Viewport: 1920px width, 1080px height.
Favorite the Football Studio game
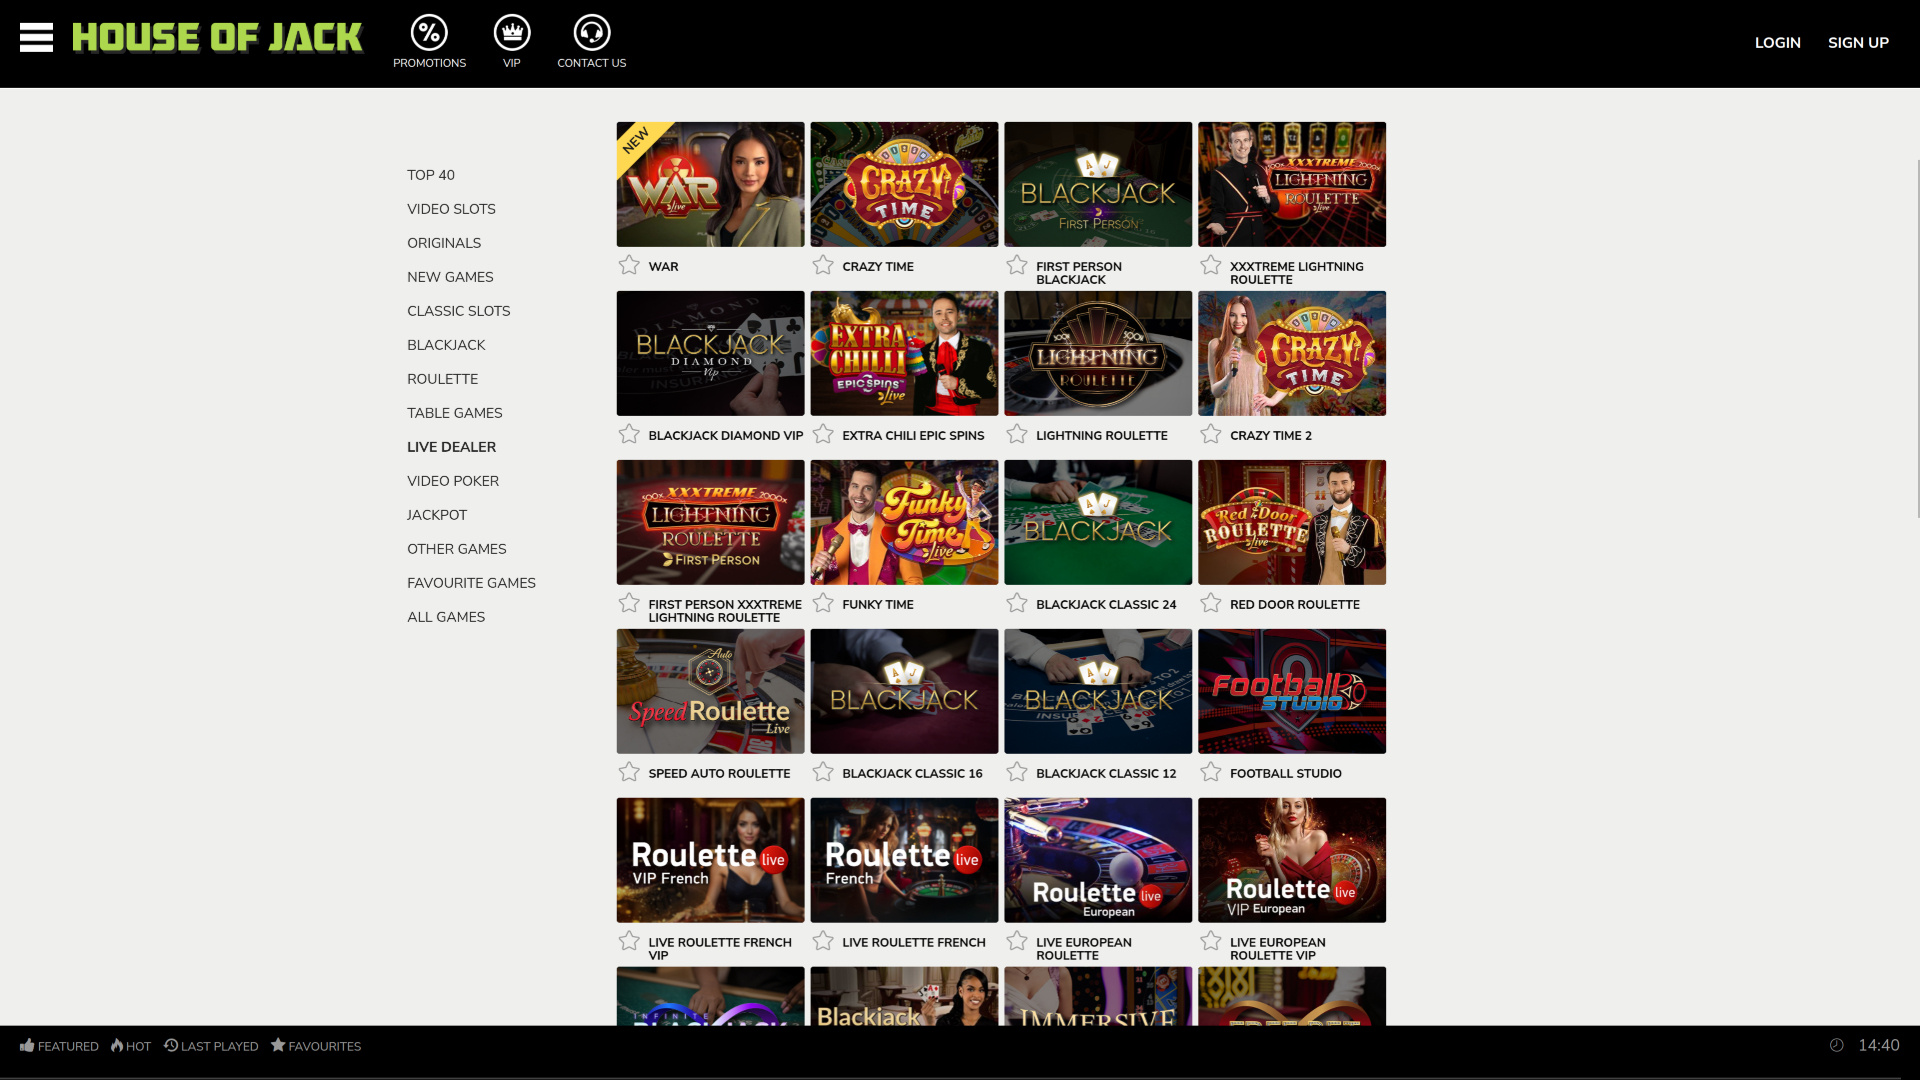pyautogui.click(x=1212, y=771)
